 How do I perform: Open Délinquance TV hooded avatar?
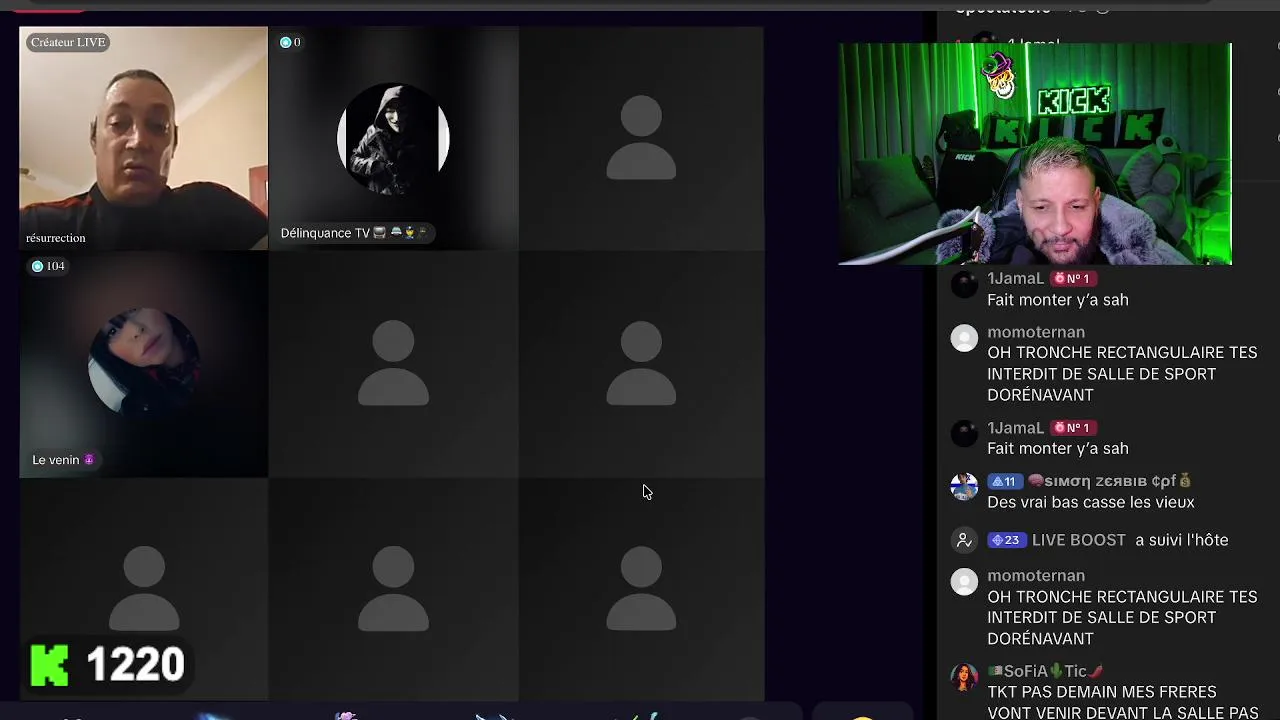tap(393, 139)
